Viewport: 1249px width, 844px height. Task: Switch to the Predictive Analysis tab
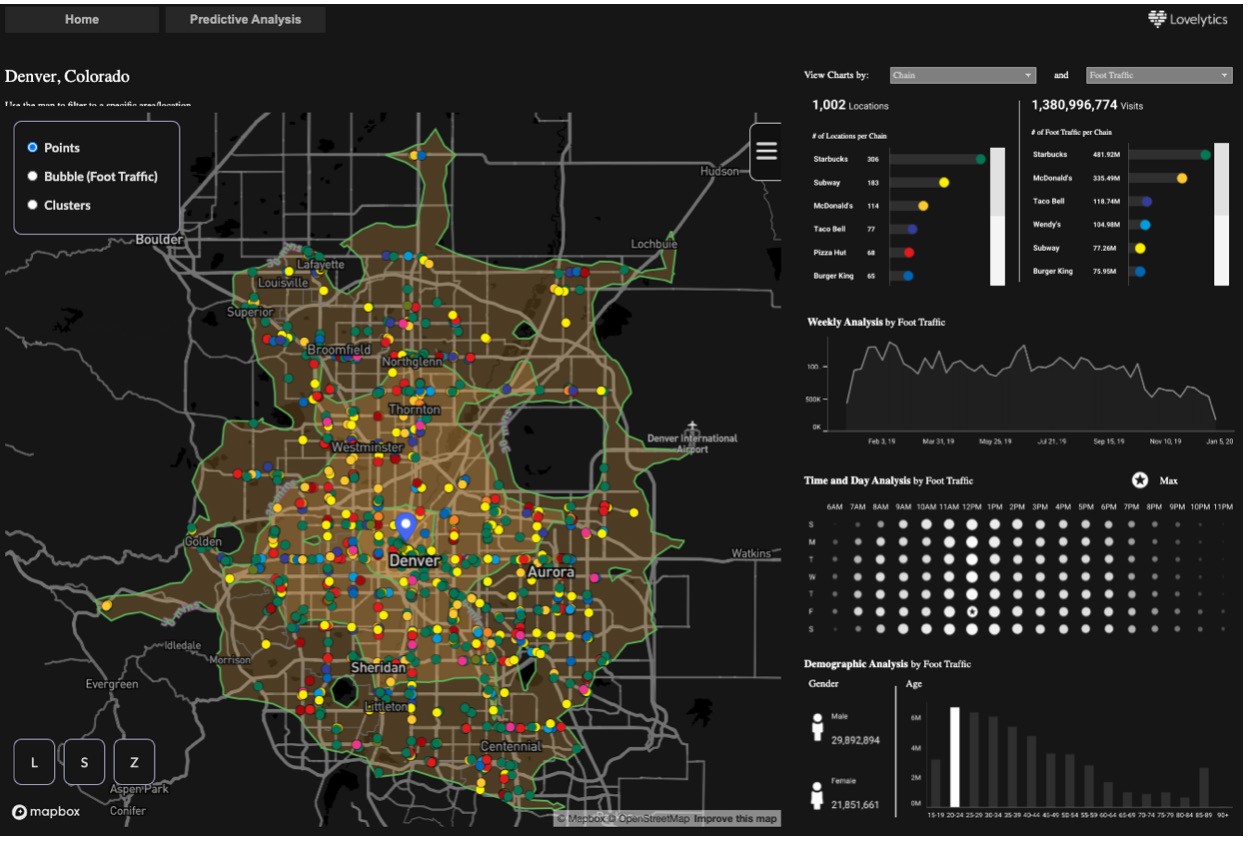pyautogui.click(x=245, y=19)
